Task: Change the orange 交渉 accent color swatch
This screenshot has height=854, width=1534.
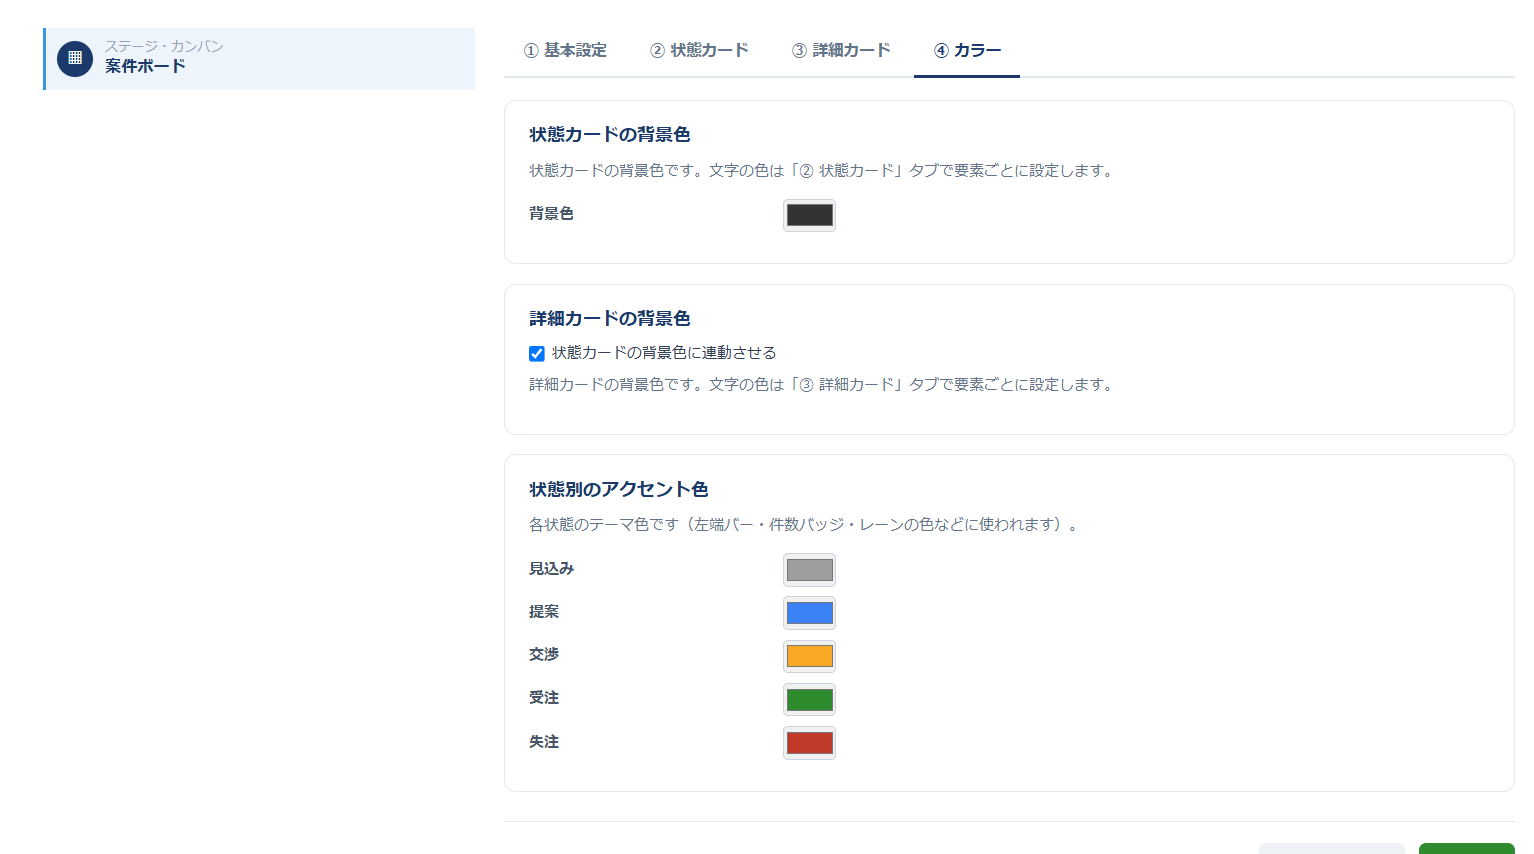Action: (809, 656)
